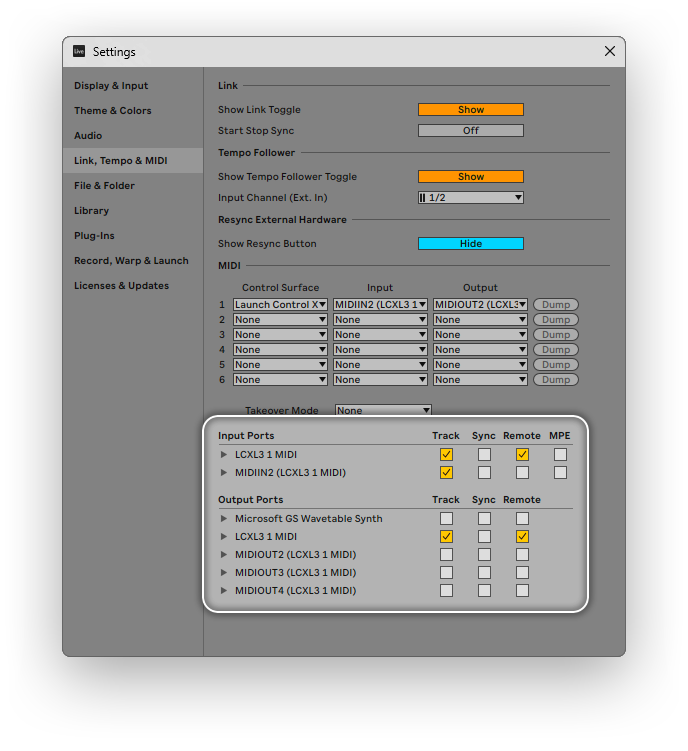Enable Remote for MIDIIN2 input port
Viewport: 688px width, 751px height.
[522, 473]
